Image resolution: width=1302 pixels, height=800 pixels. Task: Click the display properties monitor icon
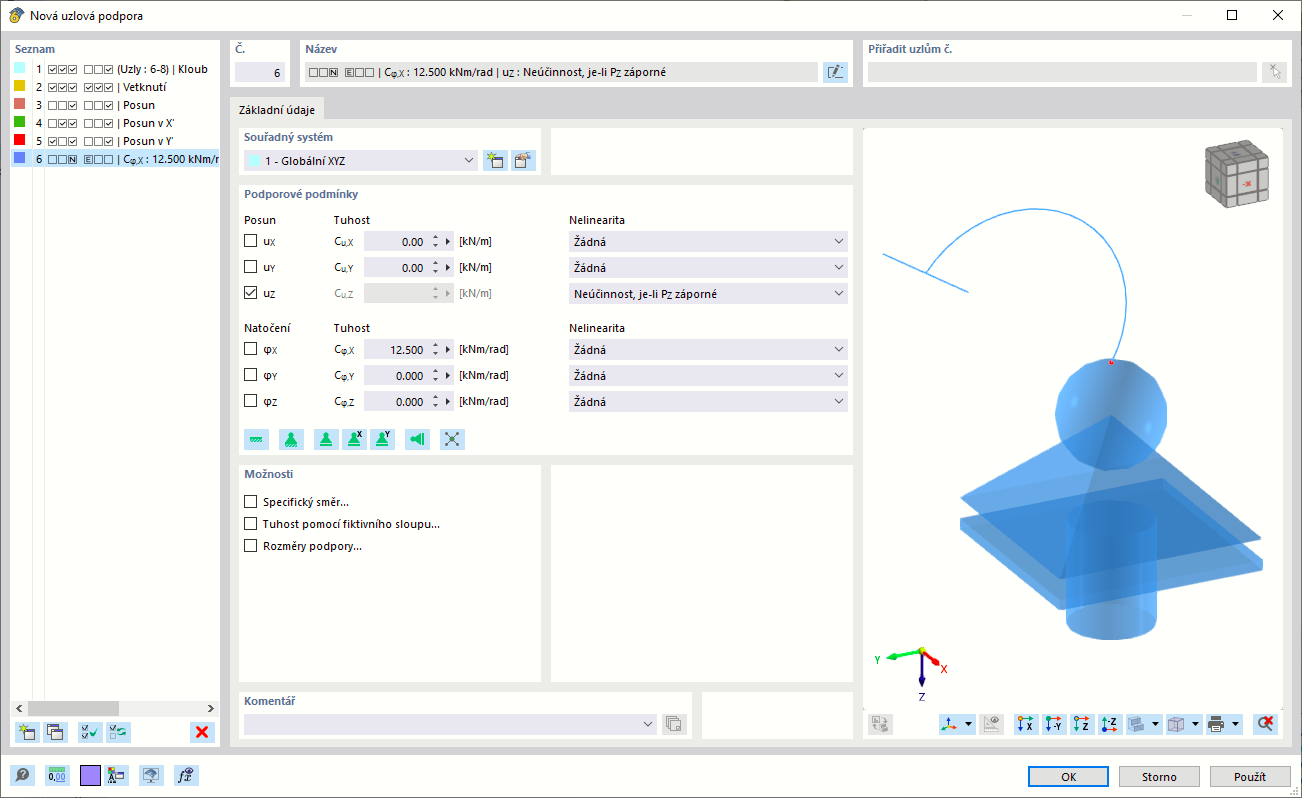click(x=151, y=775)
